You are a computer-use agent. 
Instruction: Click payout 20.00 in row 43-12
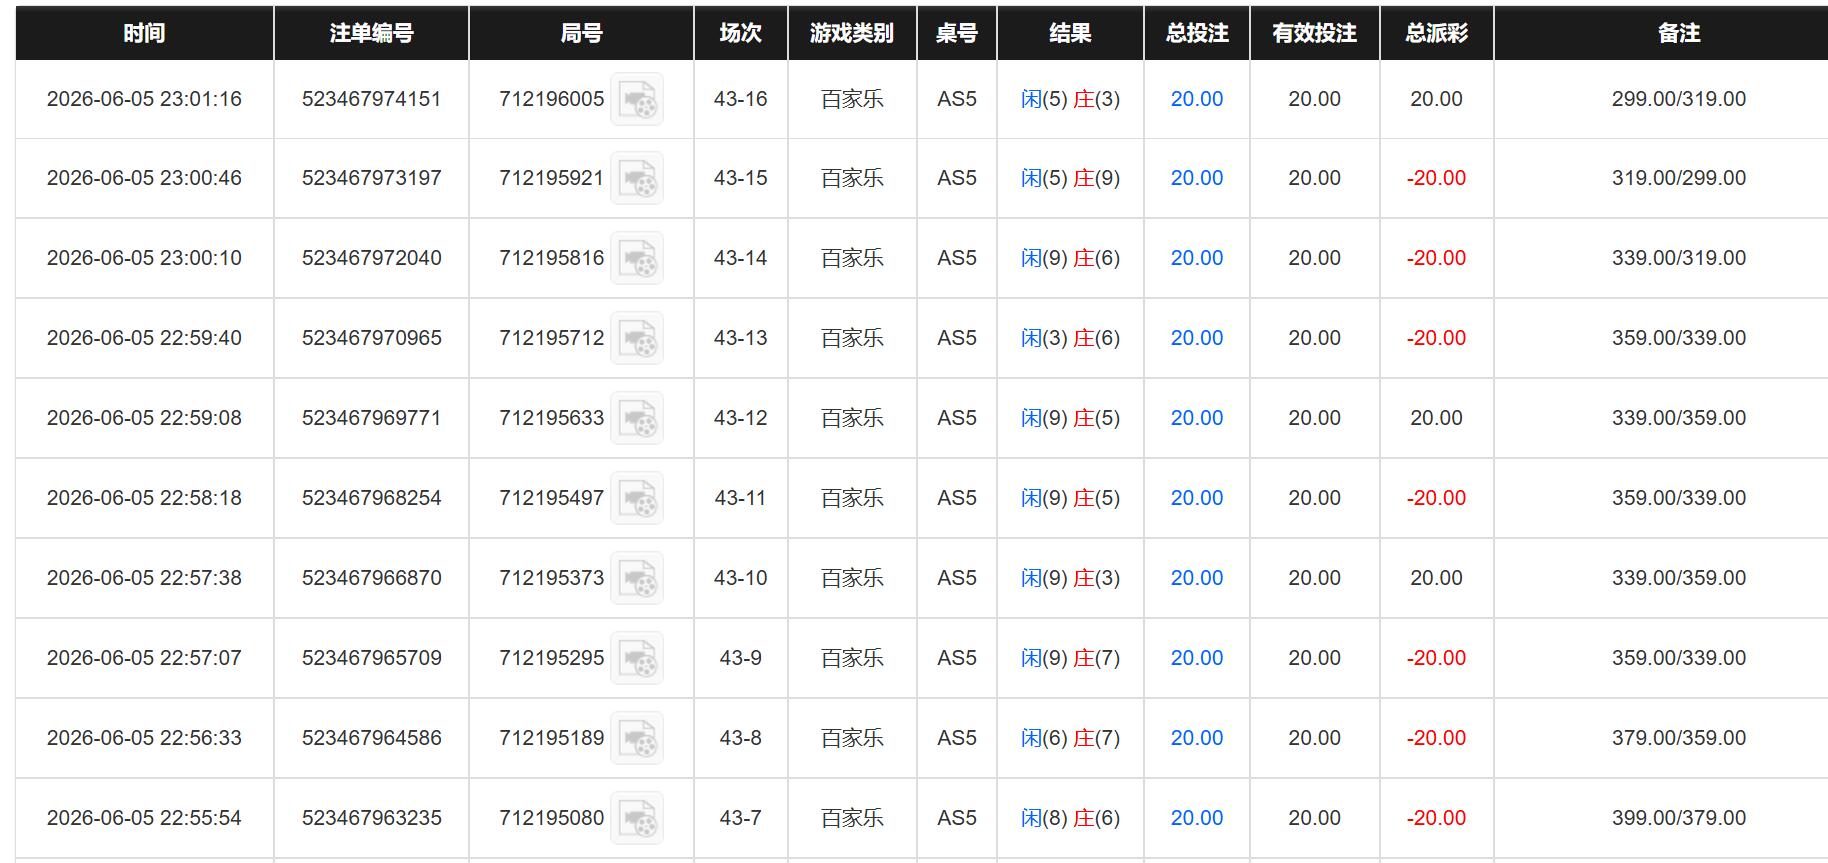coord(1437,418)
